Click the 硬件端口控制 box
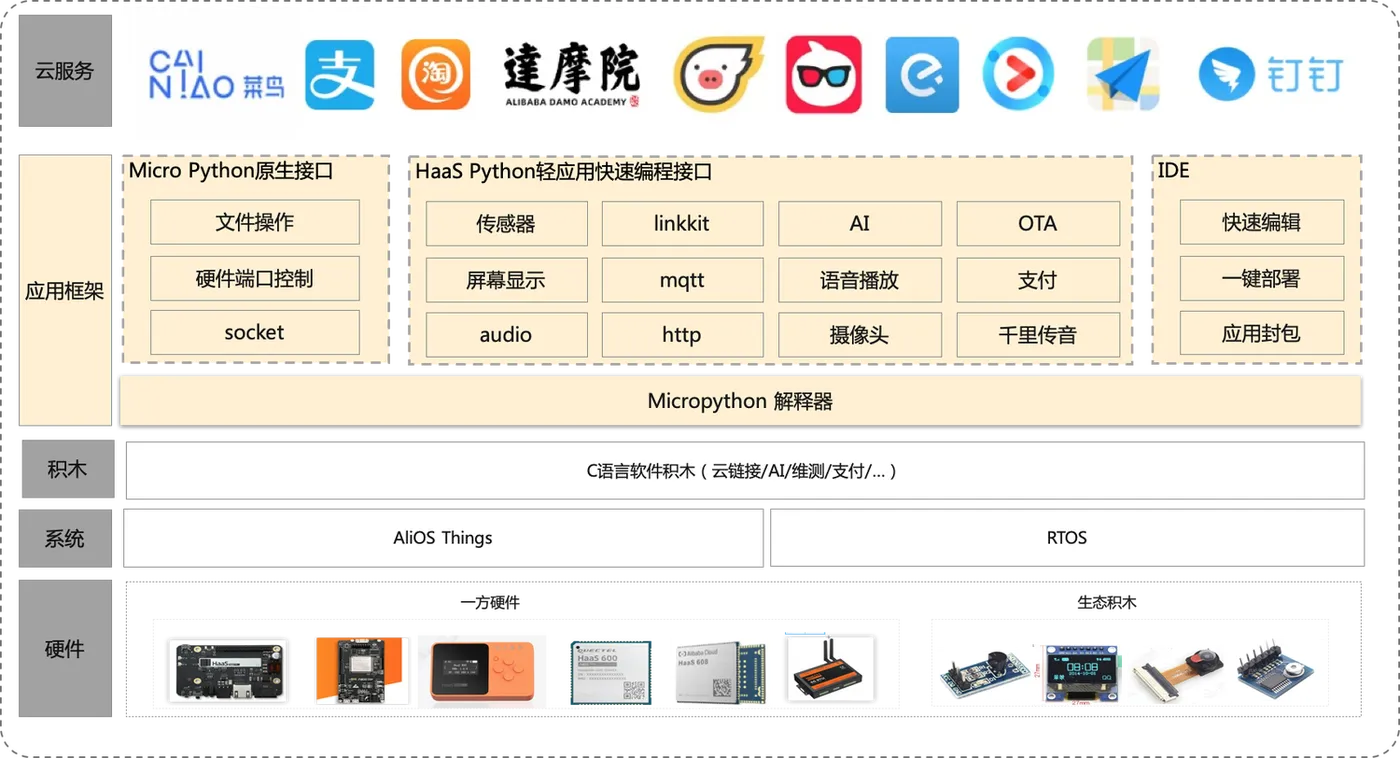1400x758 pixels. [x=255, y=278]
